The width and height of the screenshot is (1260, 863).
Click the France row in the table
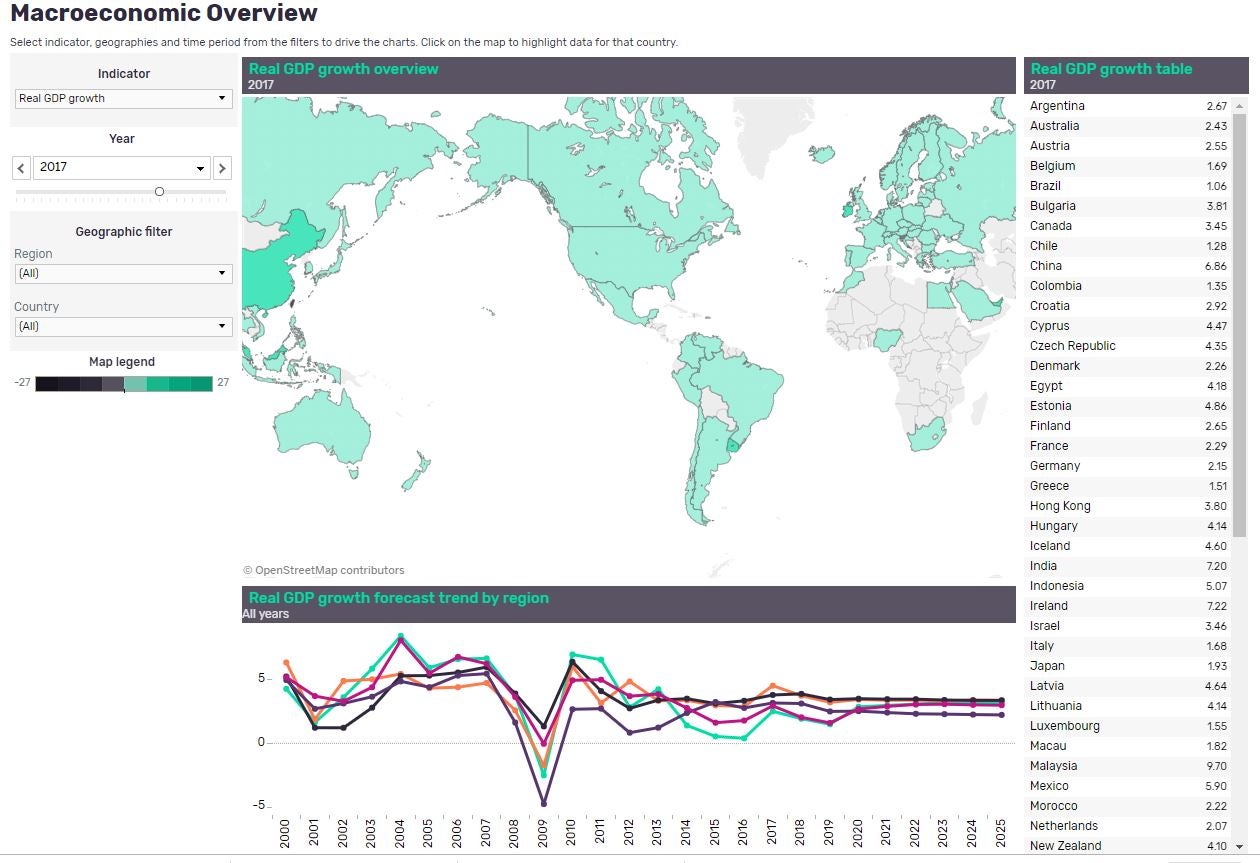click(1128, 446)
